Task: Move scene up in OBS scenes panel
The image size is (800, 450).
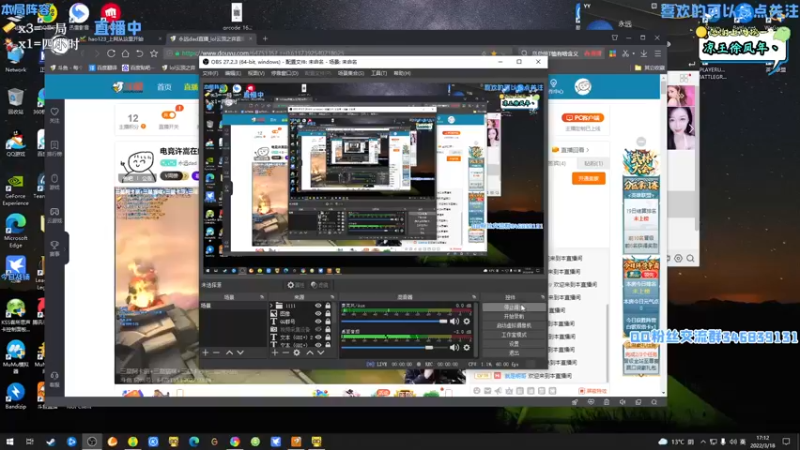Action: click(229, 353)
